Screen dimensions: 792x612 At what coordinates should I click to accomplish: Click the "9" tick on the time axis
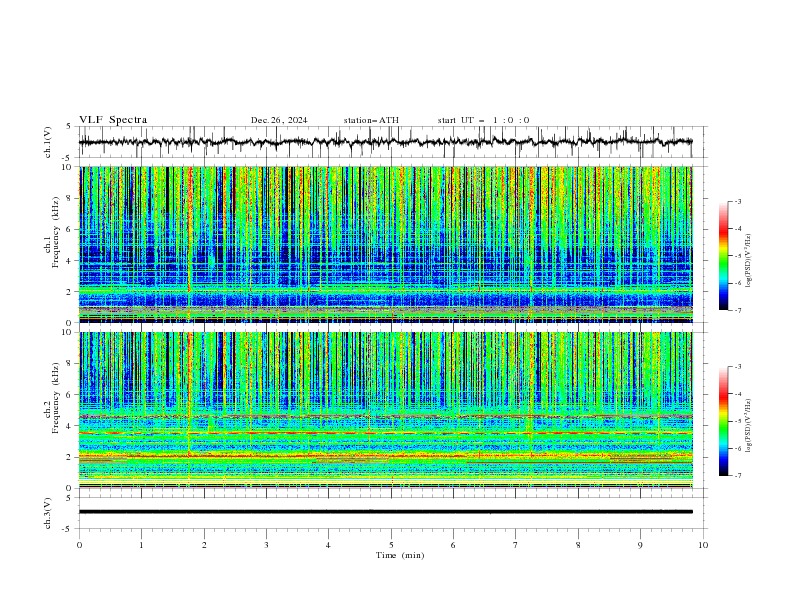[x=640, y=545]
